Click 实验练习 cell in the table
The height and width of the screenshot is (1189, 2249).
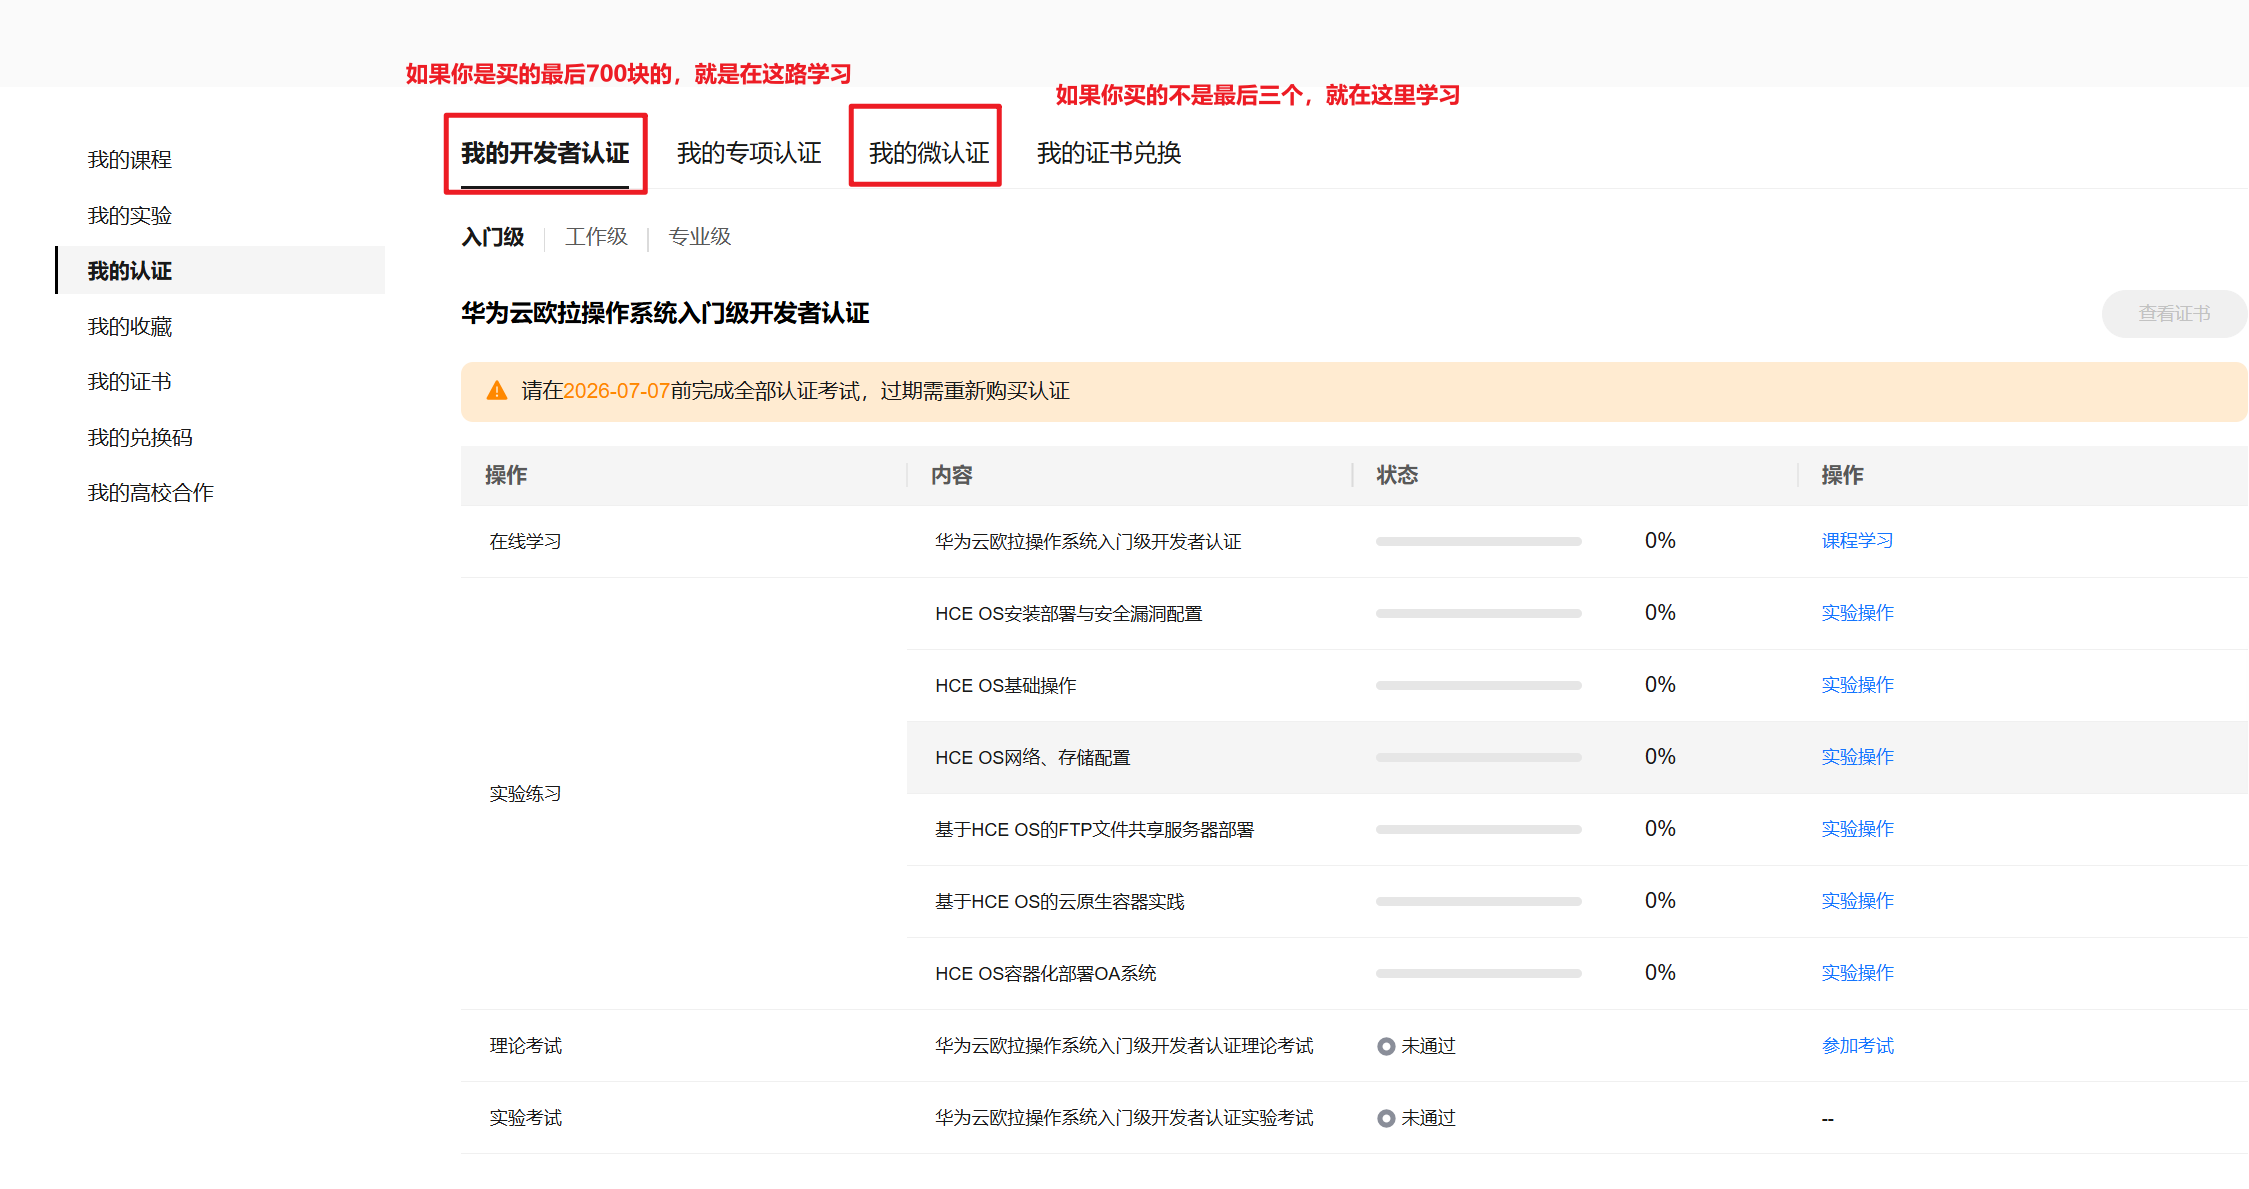(x=525, y=794)
